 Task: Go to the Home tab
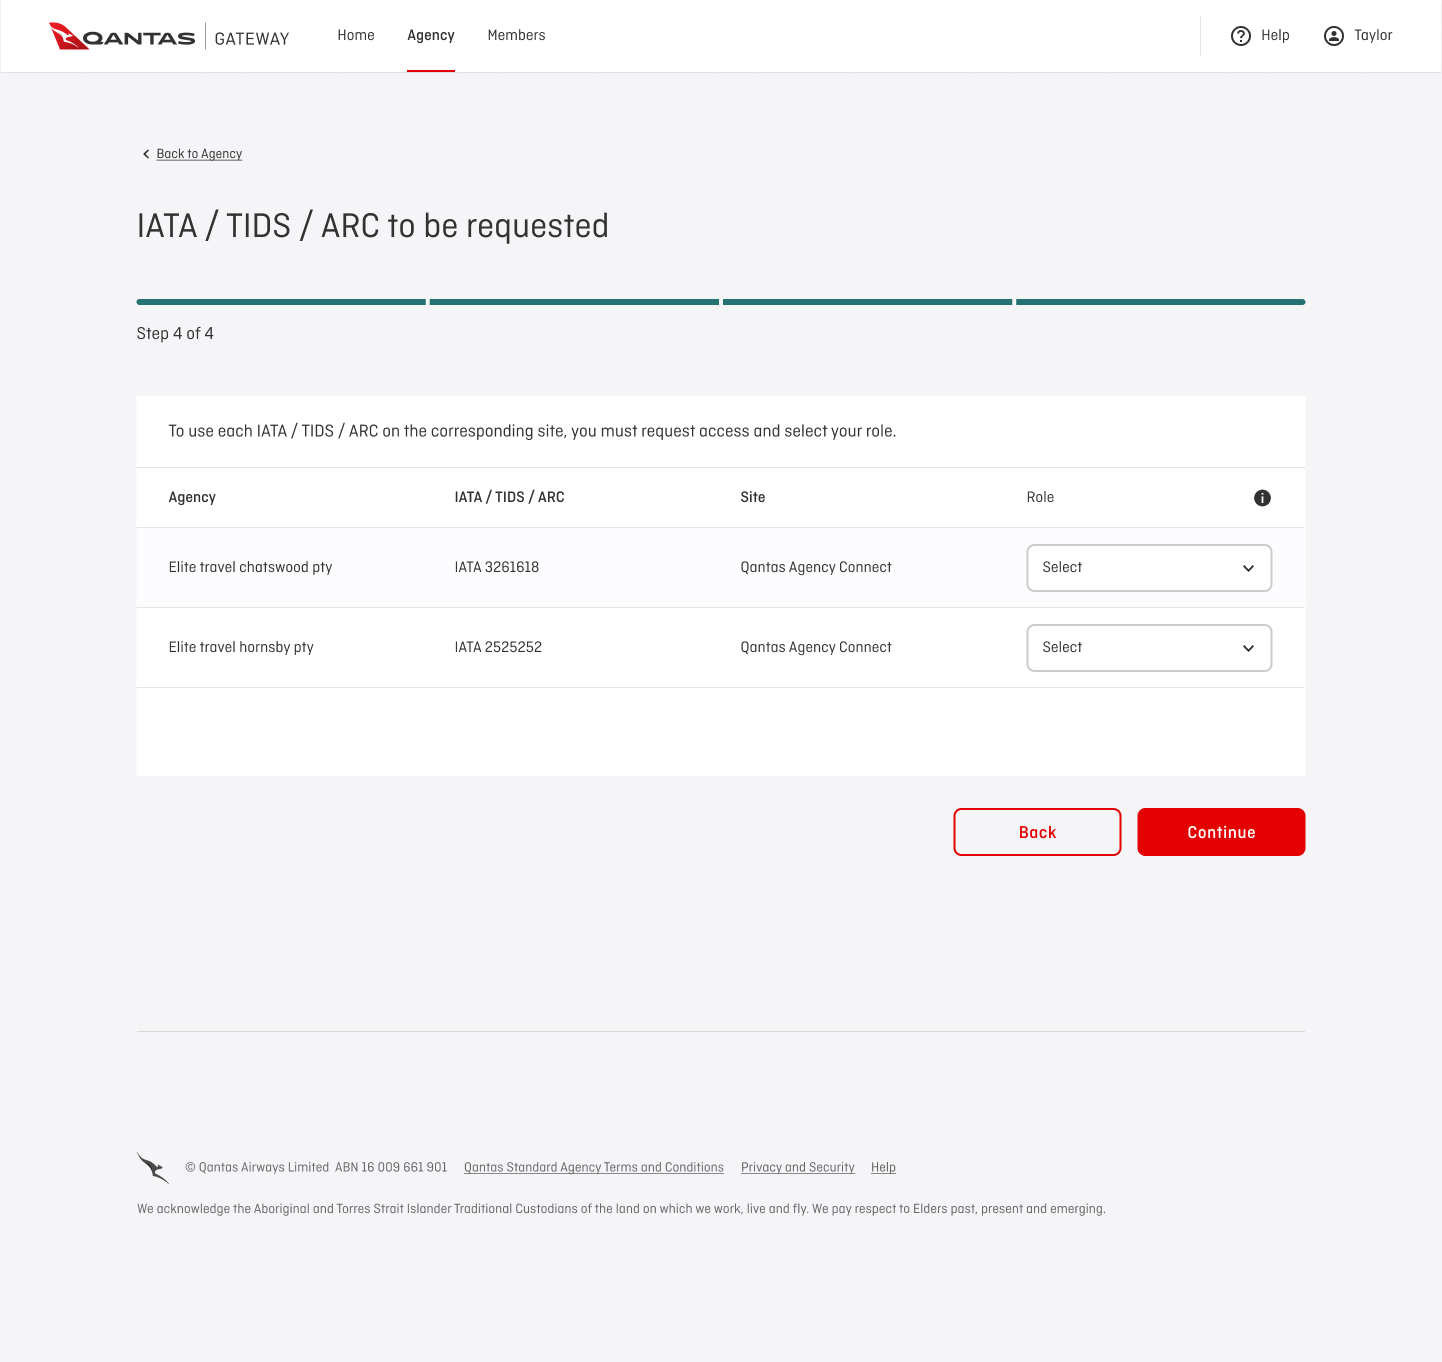pos(356,35)
